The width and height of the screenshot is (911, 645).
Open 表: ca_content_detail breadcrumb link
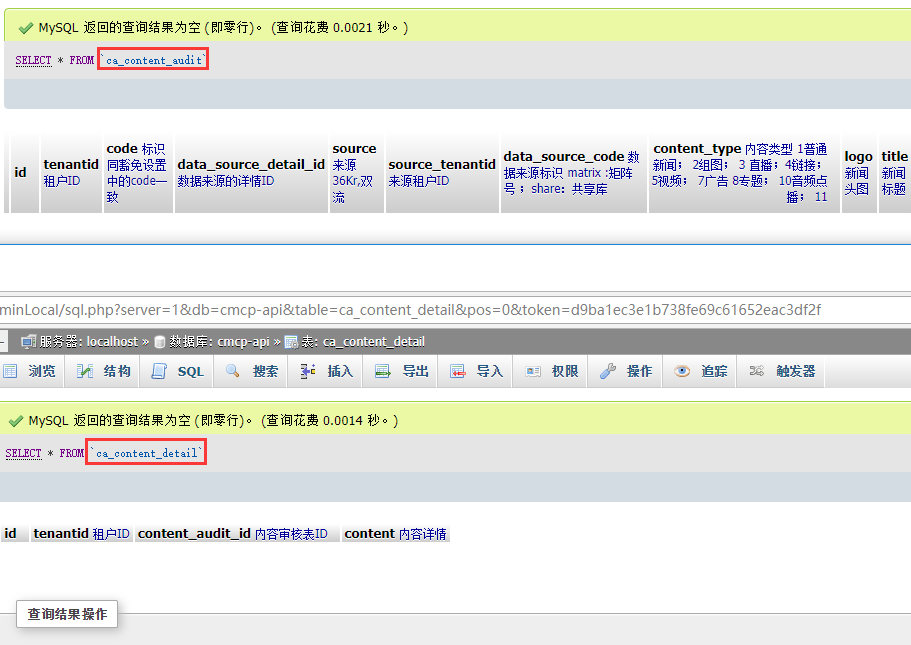(x=363, y=342)
